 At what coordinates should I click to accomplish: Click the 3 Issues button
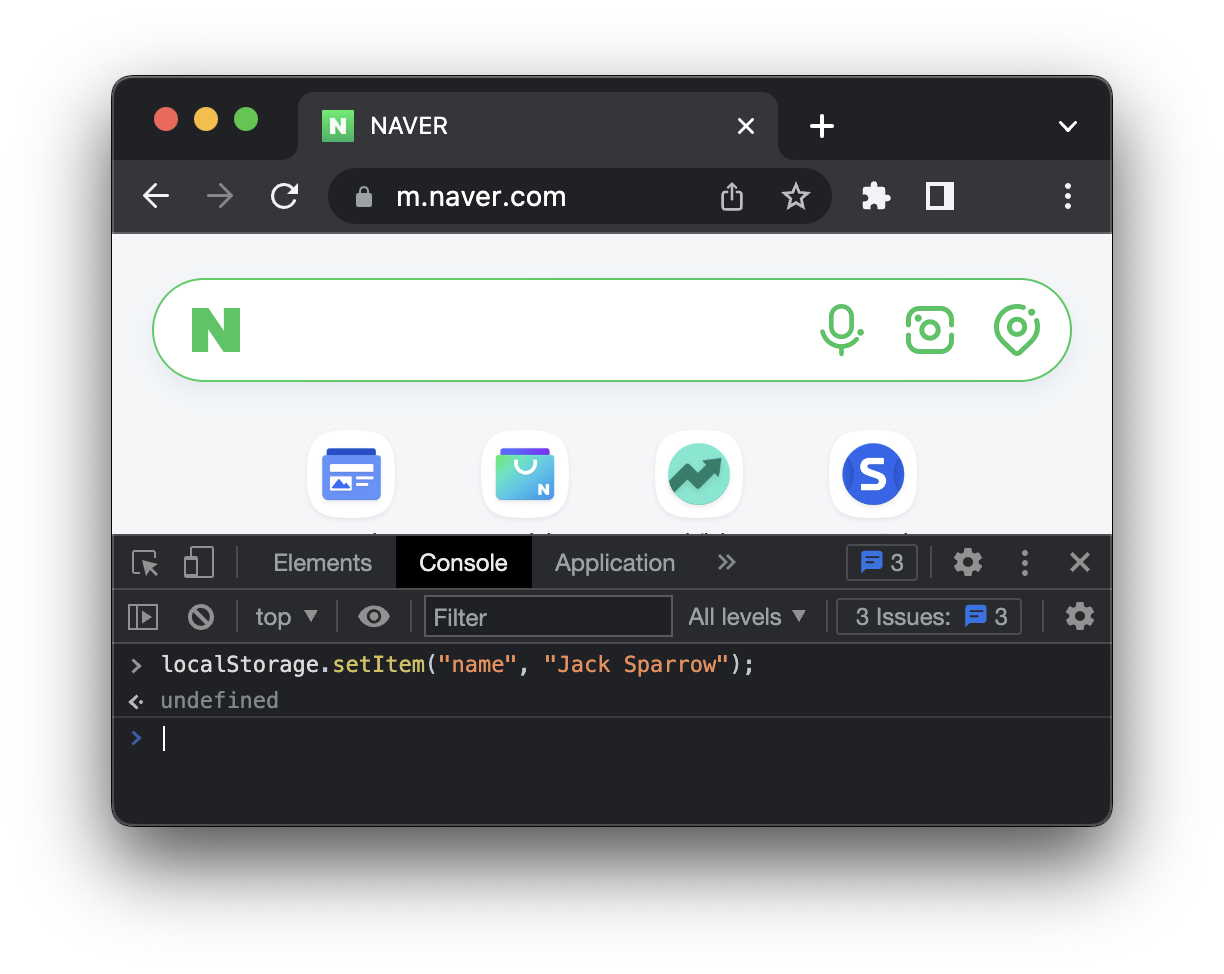click(x=929, y=617)
